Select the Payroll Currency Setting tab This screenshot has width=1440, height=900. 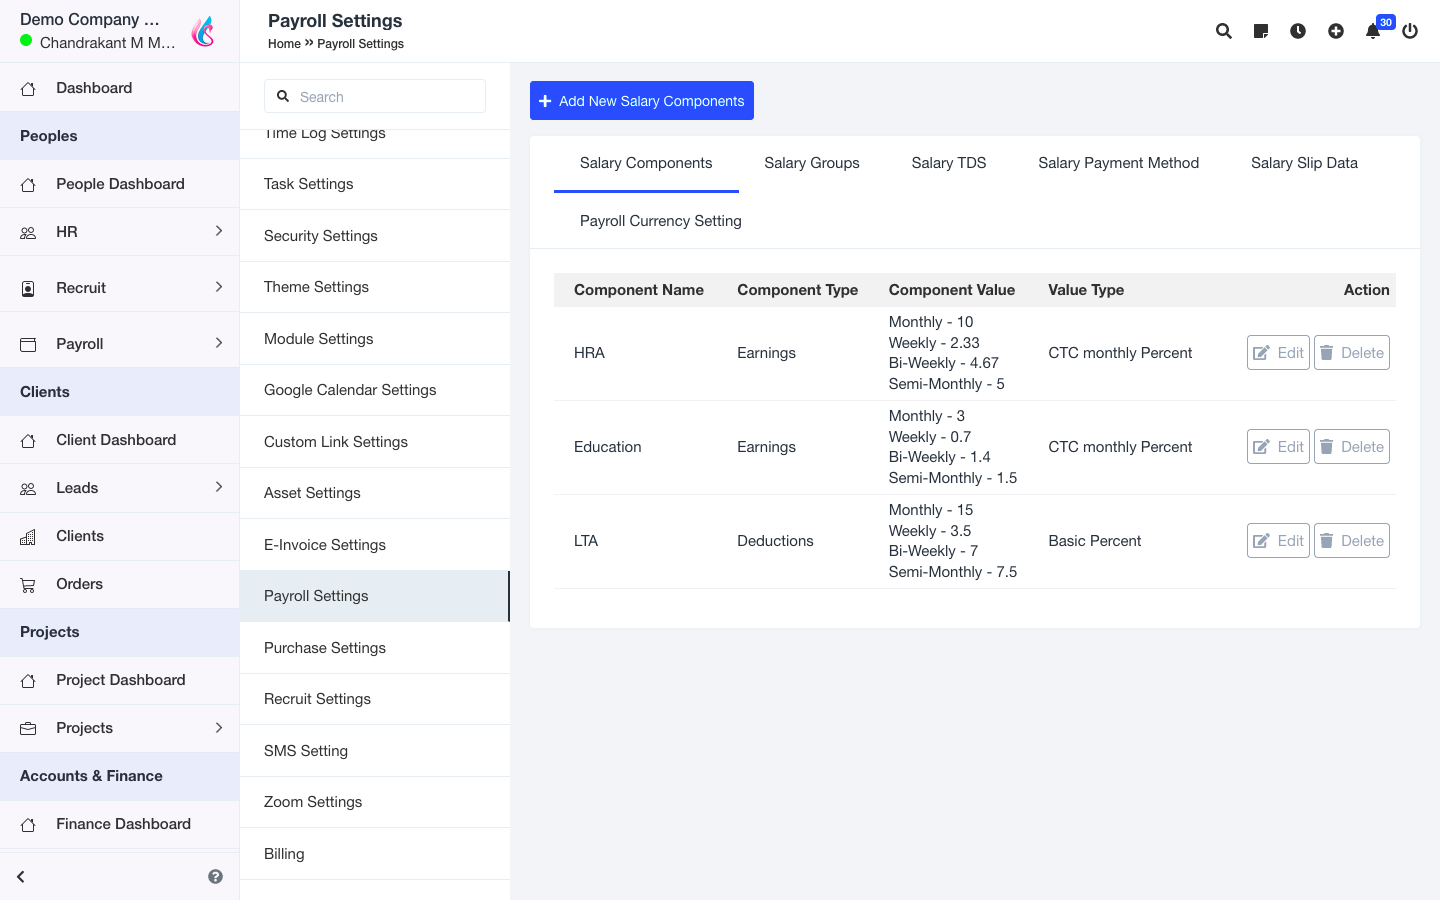pos(660,221)
